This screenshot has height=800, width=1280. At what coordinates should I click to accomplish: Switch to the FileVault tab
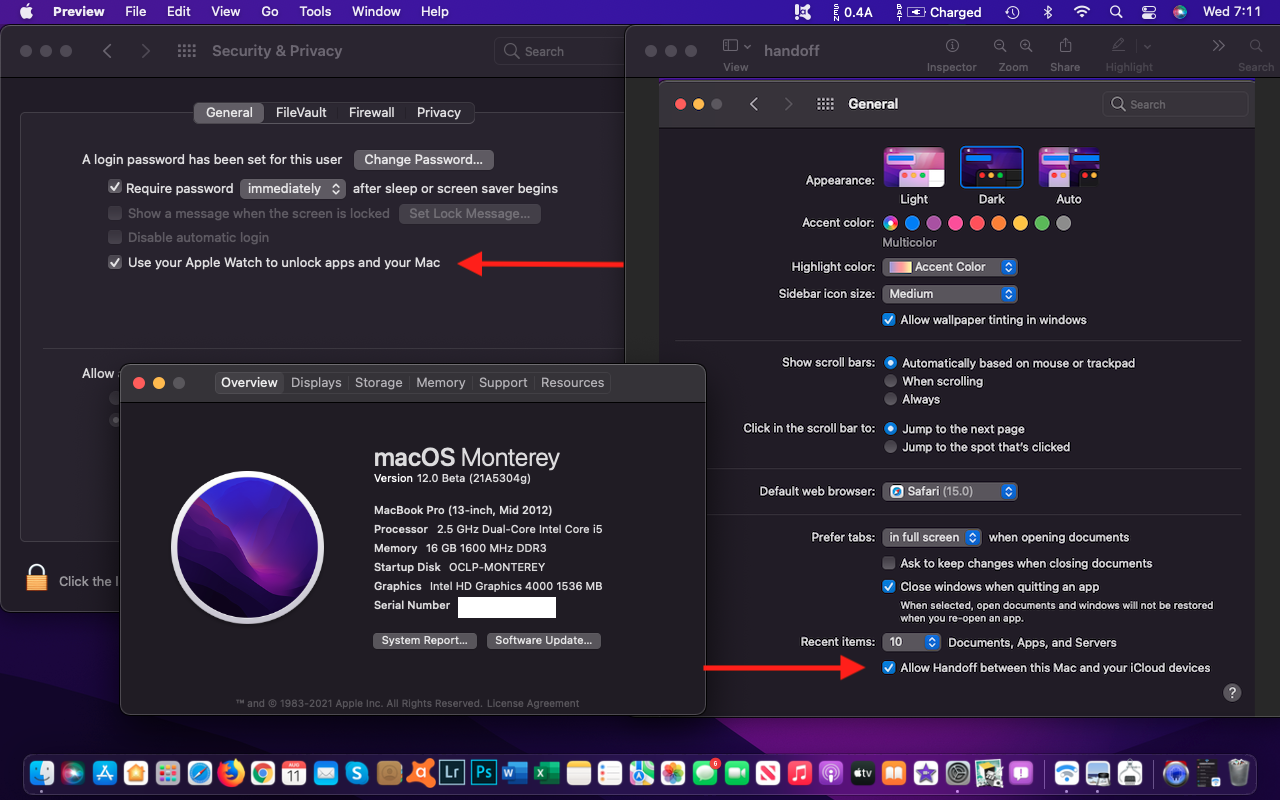click(x=301, y=113)
